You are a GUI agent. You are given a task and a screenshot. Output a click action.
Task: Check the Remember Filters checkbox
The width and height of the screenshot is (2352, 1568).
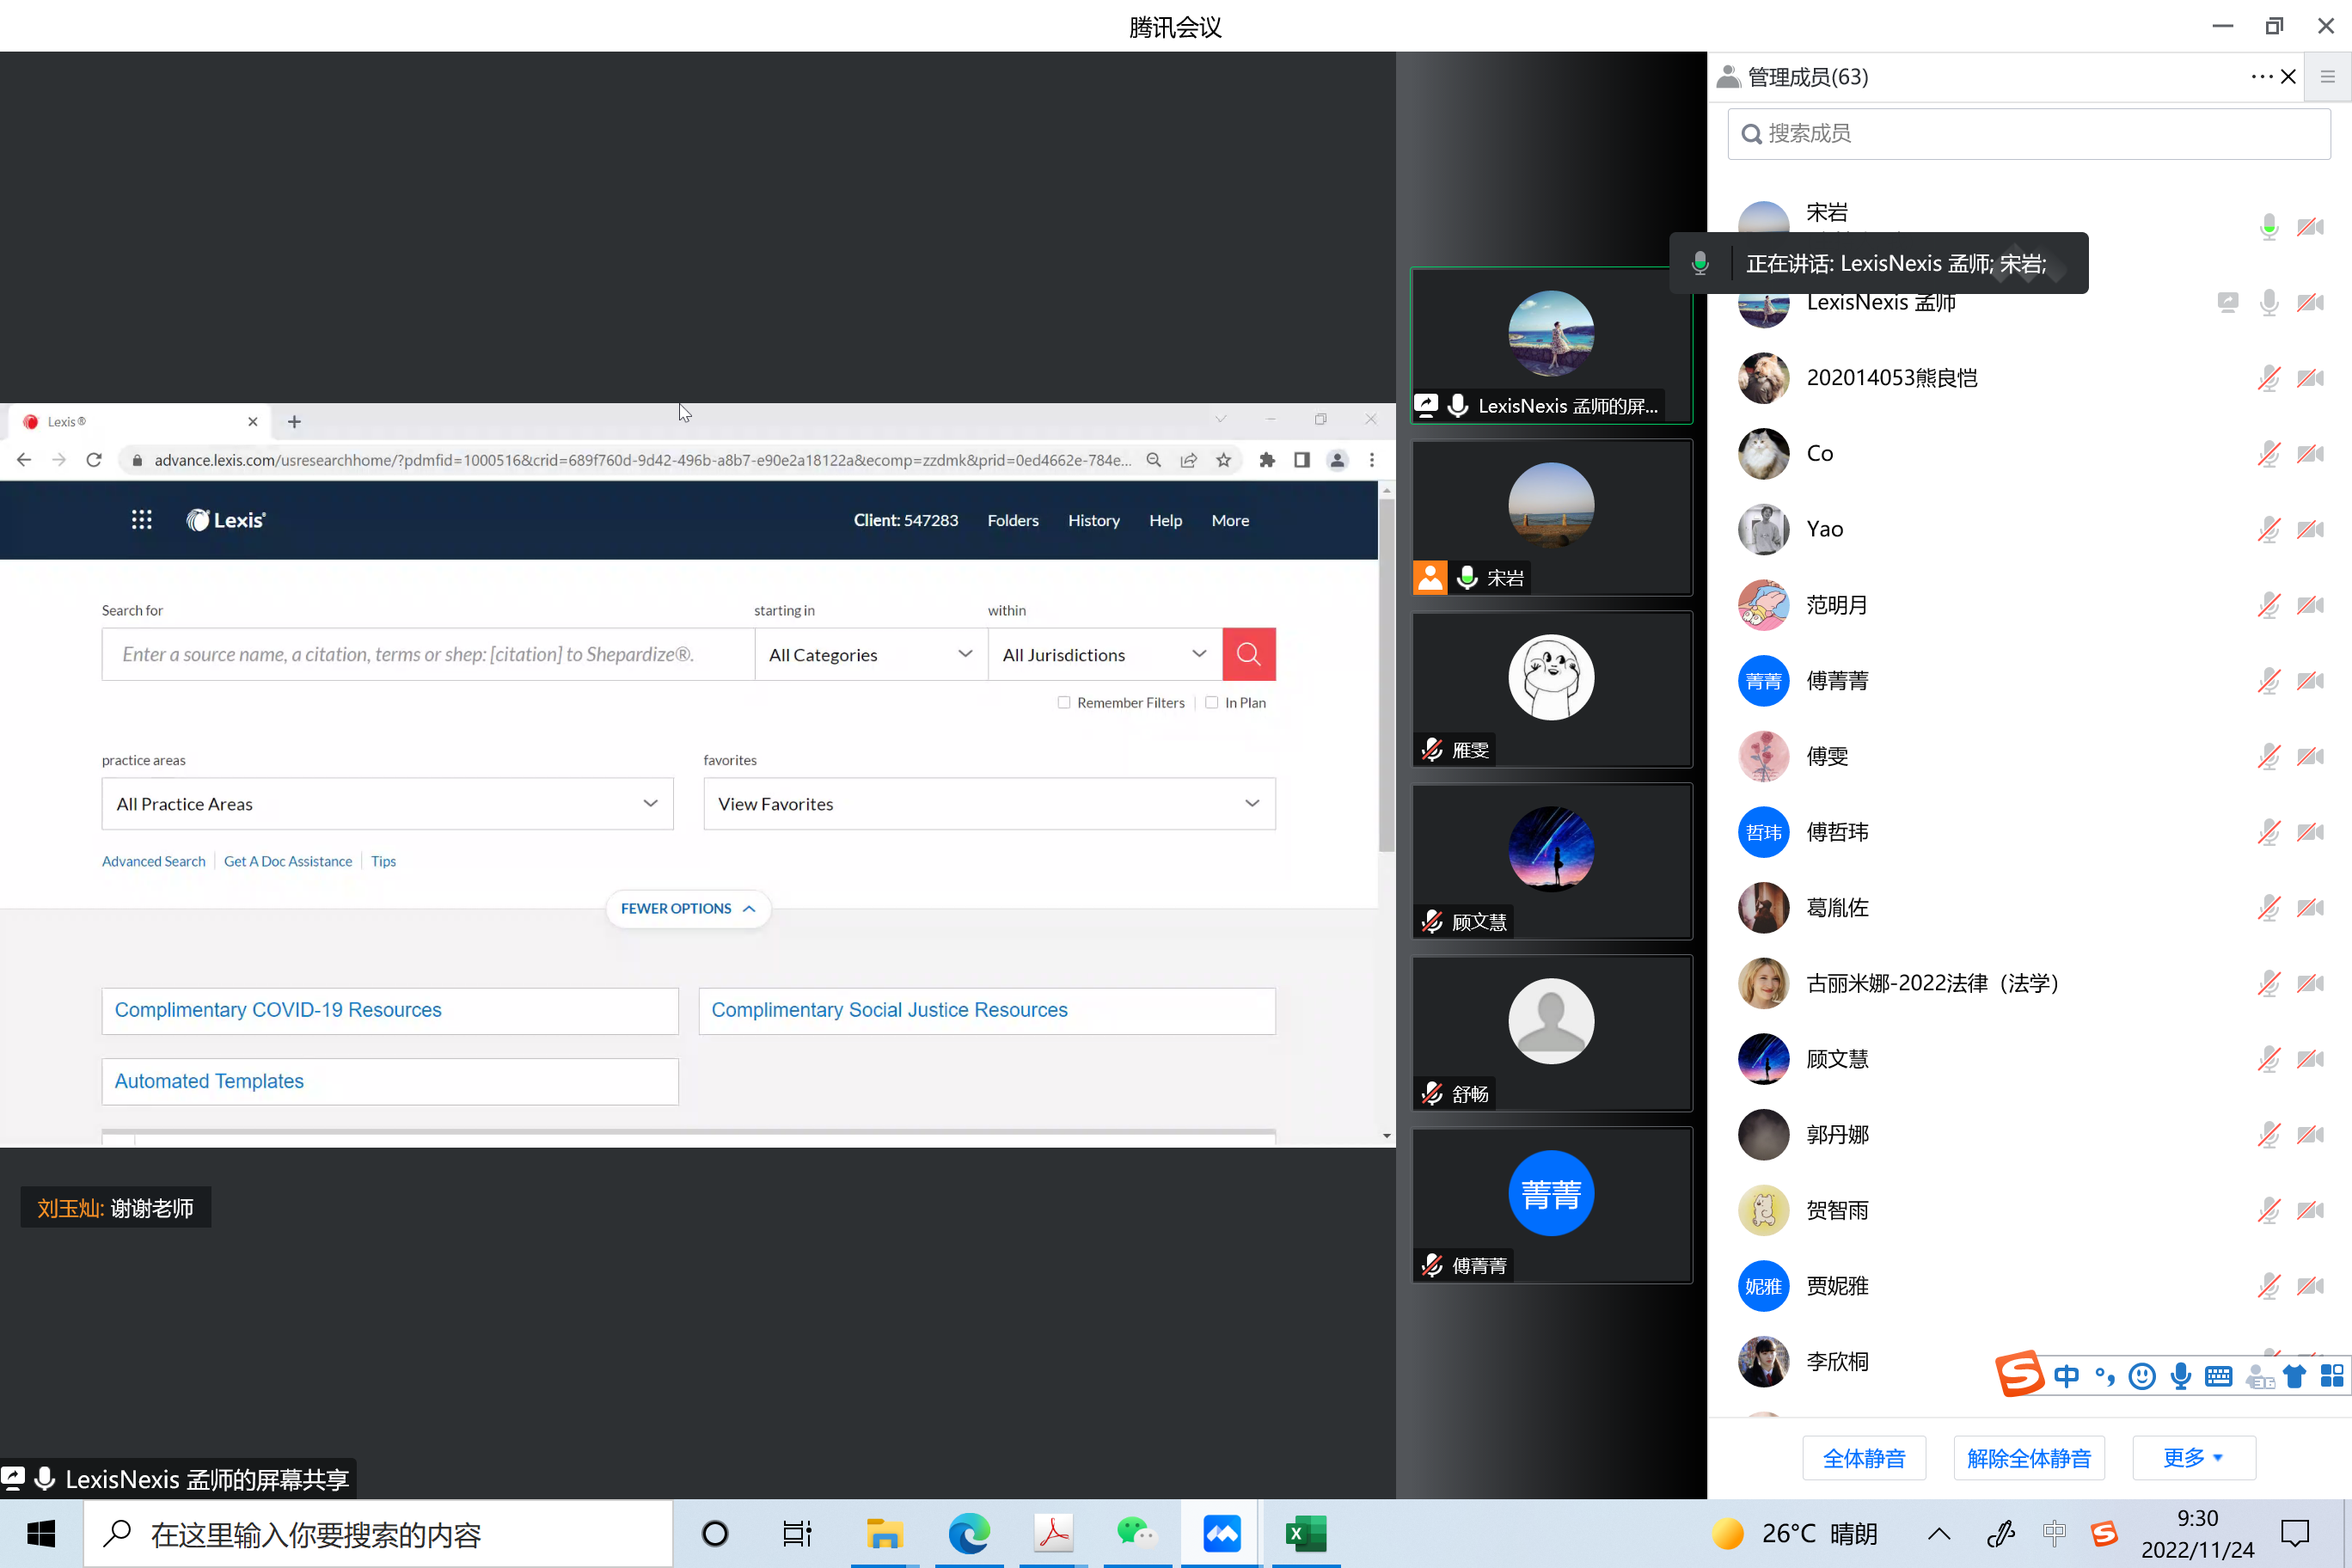[1064, 703]
